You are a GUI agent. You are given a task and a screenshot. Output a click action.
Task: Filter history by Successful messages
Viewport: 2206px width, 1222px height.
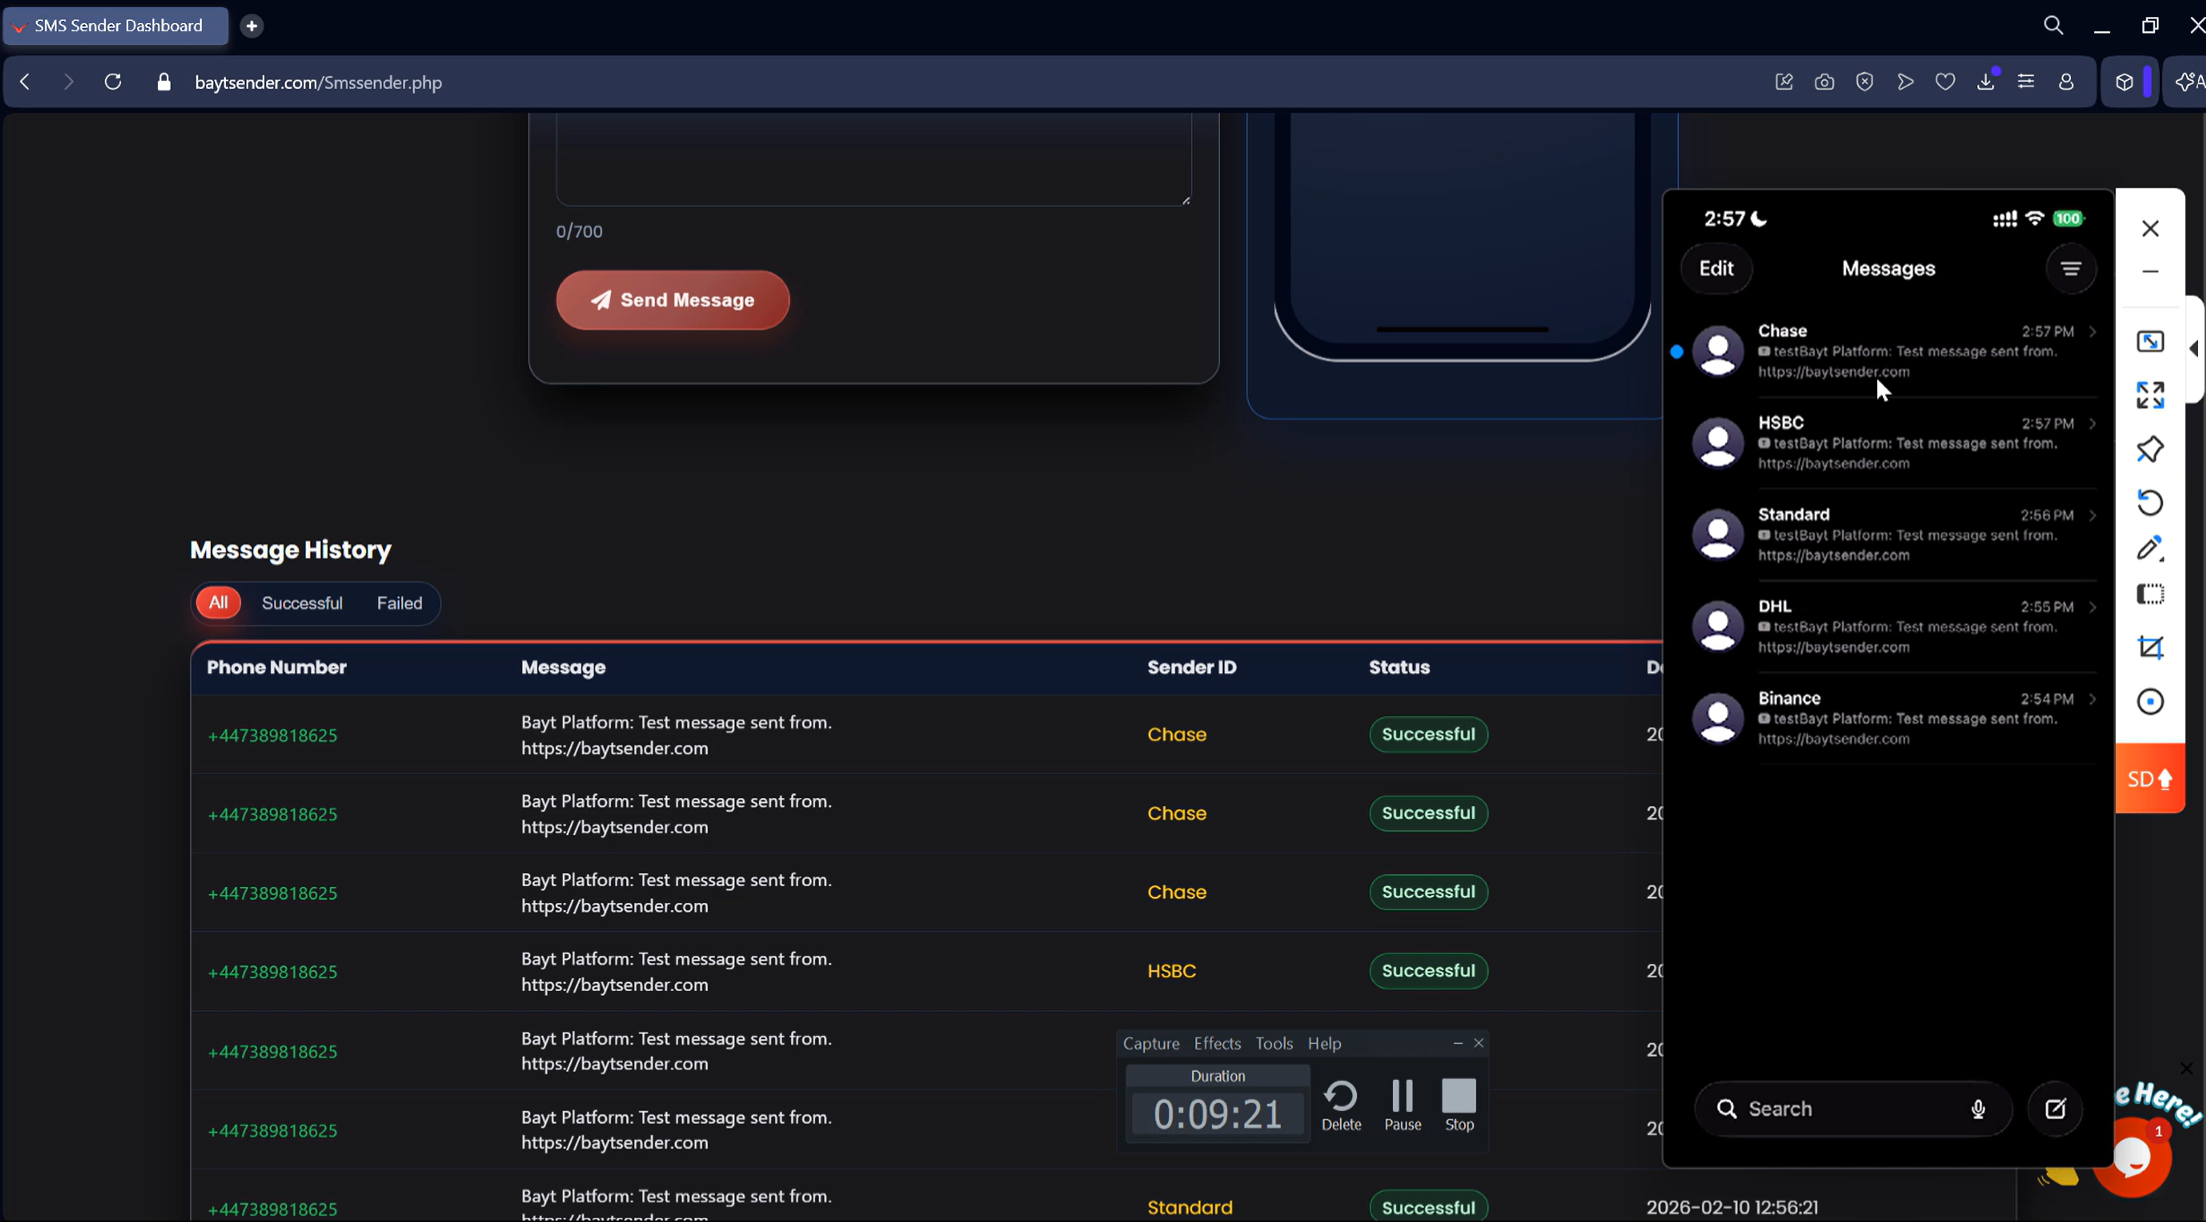302,603
